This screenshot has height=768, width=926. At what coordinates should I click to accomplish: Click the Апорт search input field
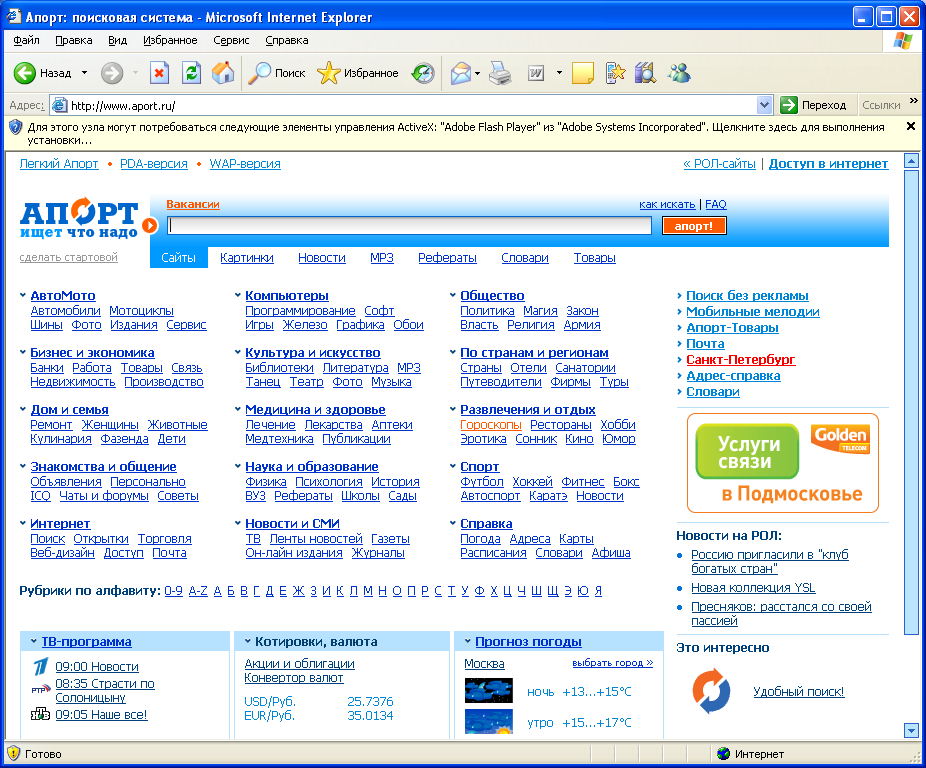pyautogui.click(x=409, y=226)
